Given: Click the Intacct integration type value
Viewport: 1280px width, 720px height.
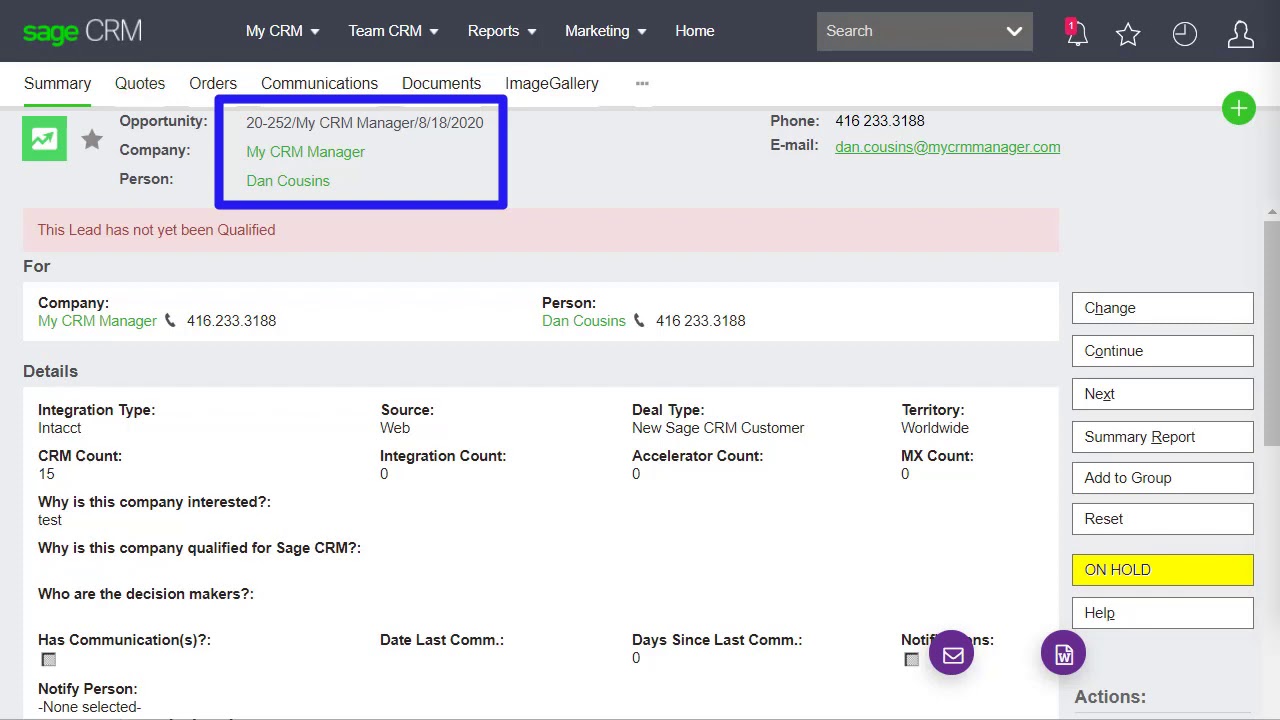Looking at the screenshot, I should coord(59,428).
